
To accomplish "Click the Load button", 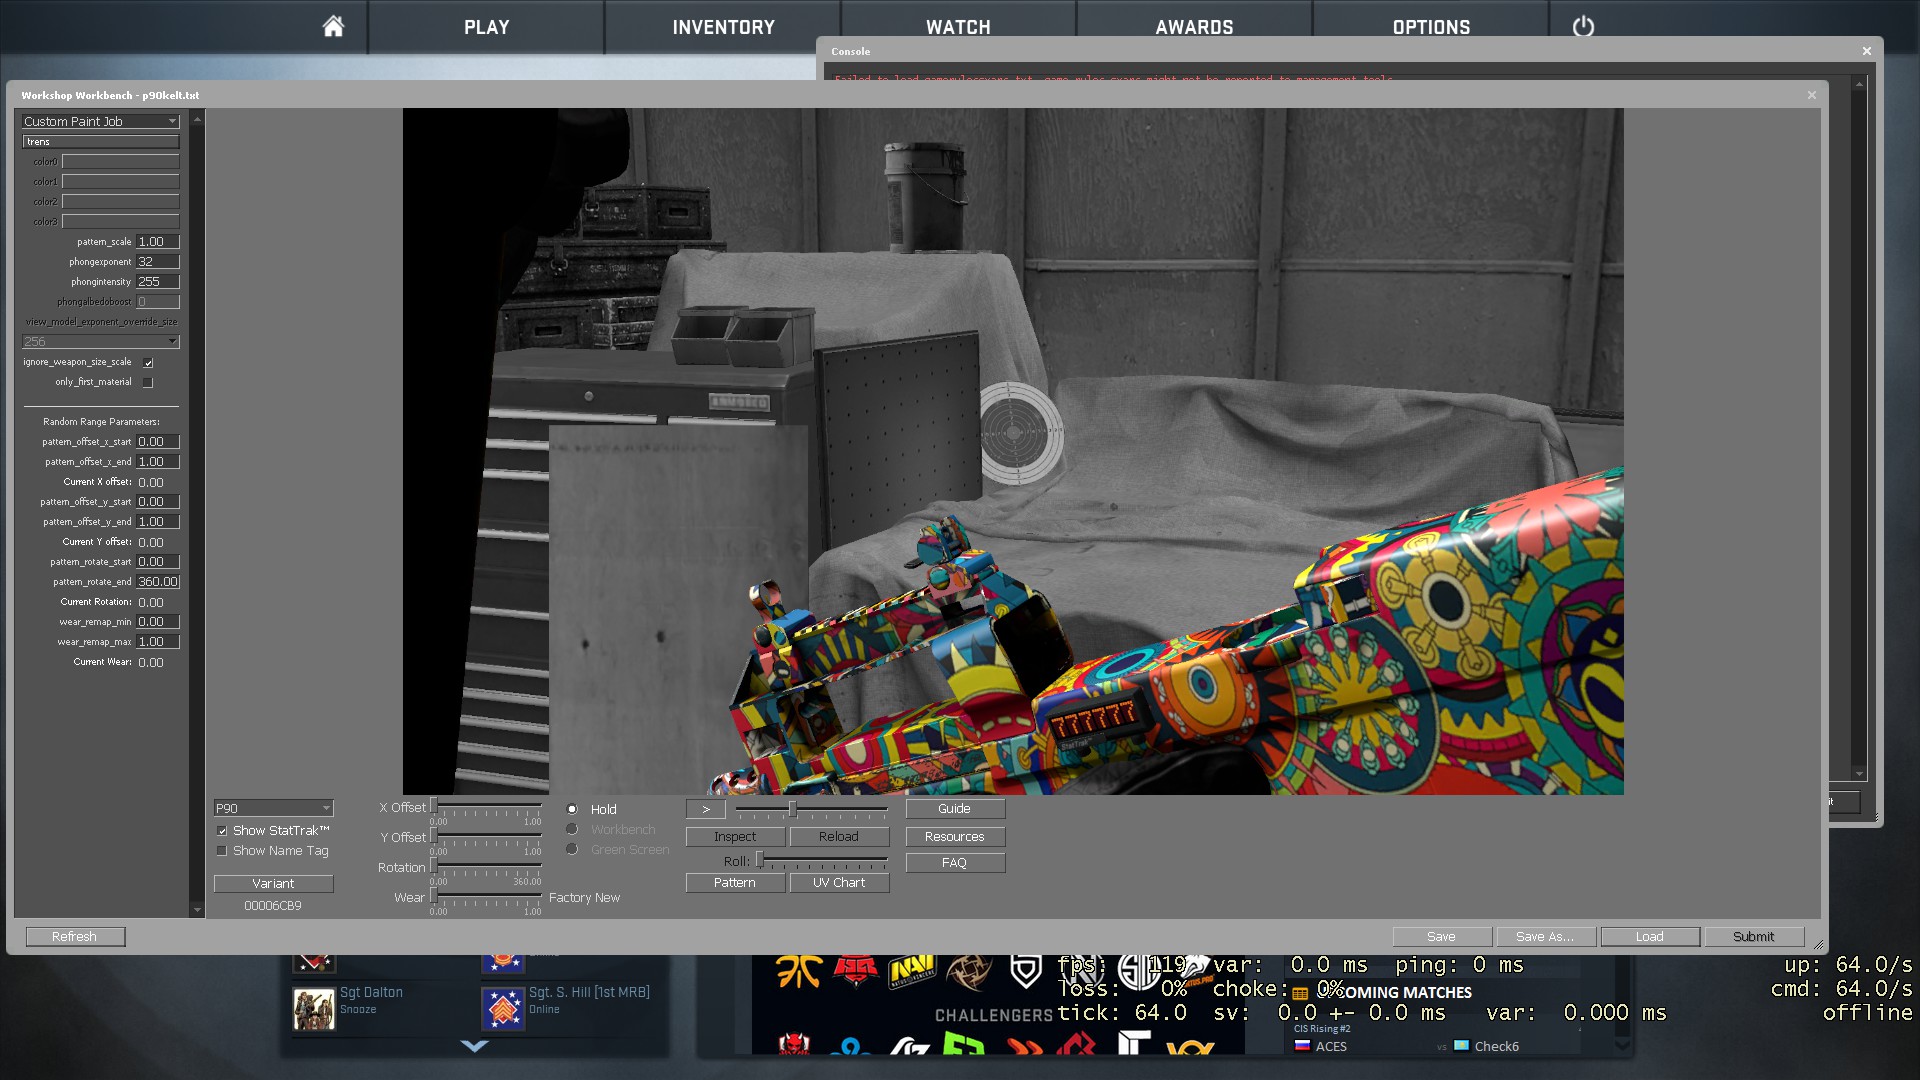I will pos(1650,937).
